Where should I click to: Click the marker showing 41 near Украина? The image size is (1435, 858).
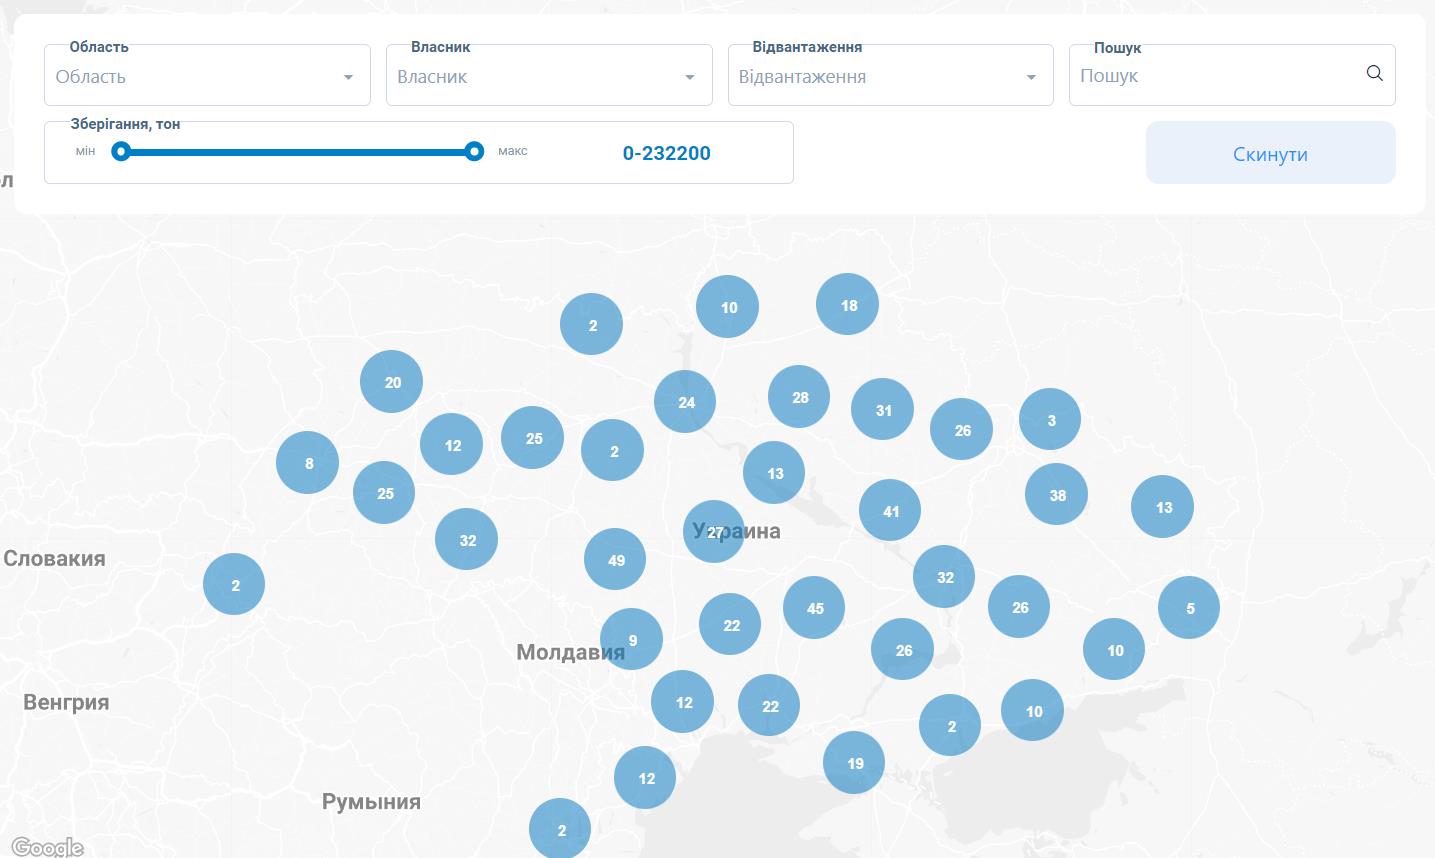tap(890, 510)
